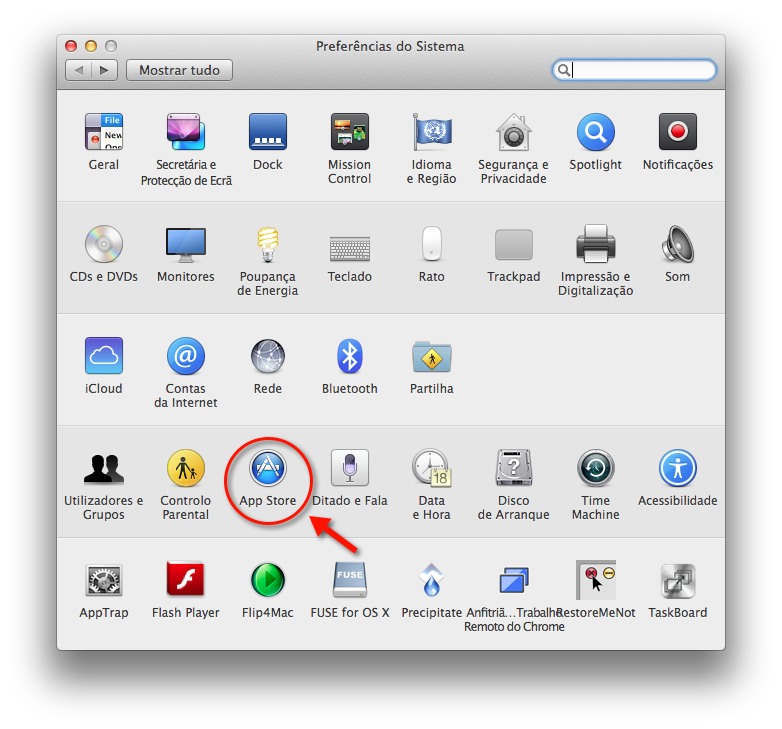Focus the preferences search field
The height and width of the screenshot is (729, 782).
tap(634, 70)
